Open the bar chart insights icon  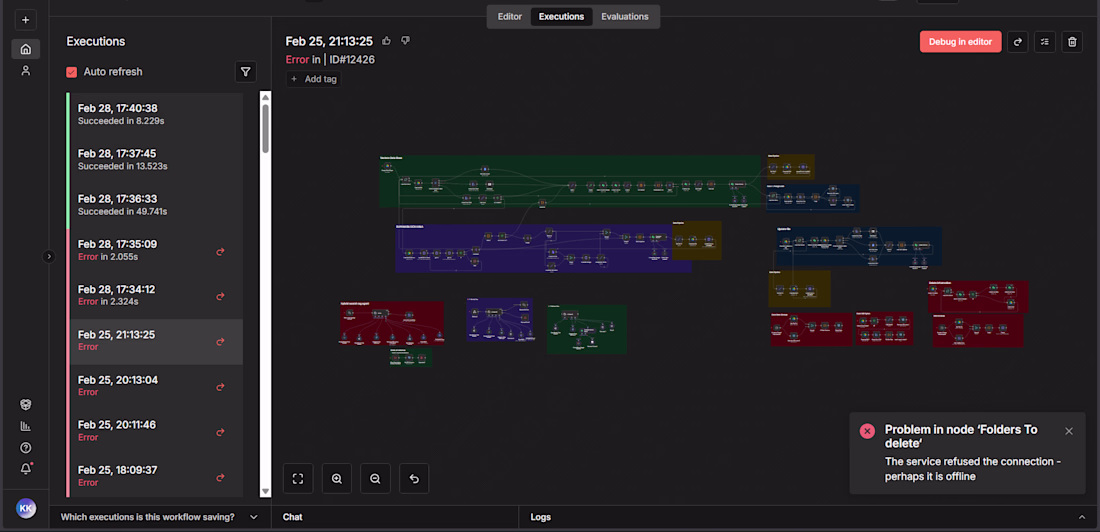pos(25,426)
